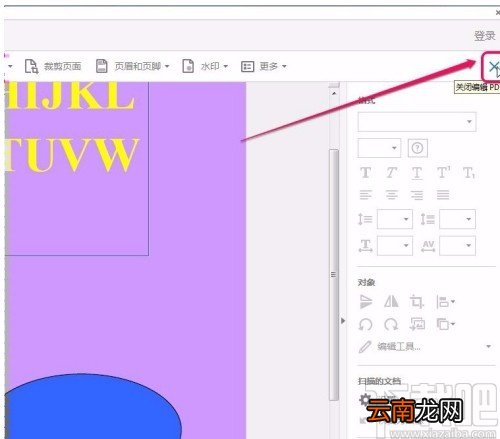Click the yellow TUVW text in document
This screenshot has width=500, height=439.
(71, 155)
